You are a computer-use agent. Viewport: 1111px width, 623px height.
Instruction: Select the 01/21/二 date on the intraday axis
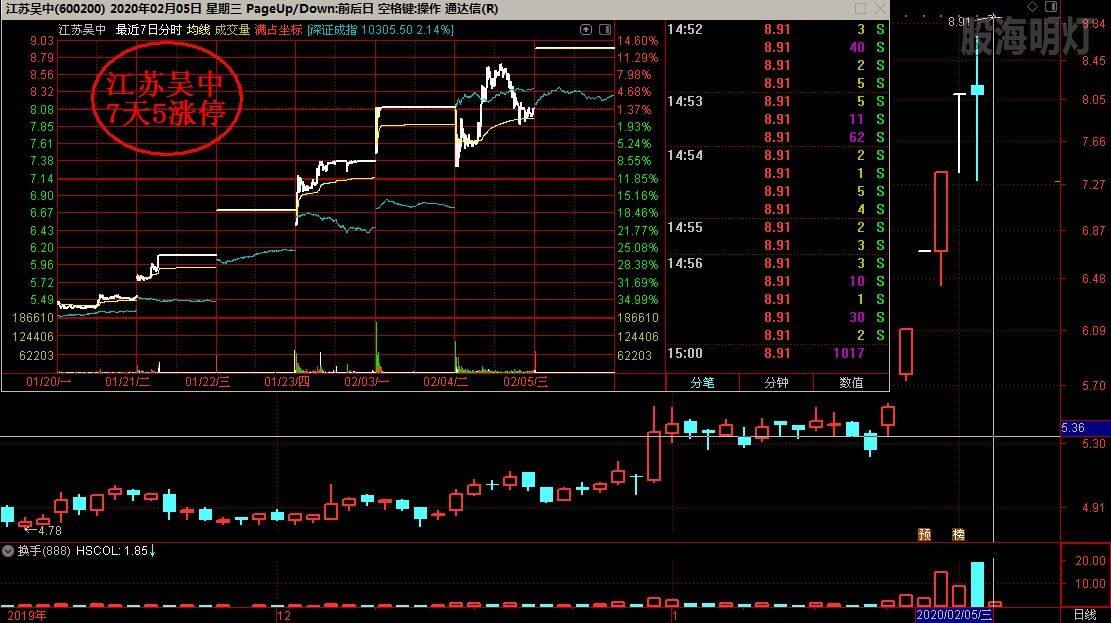coord(128,381)
